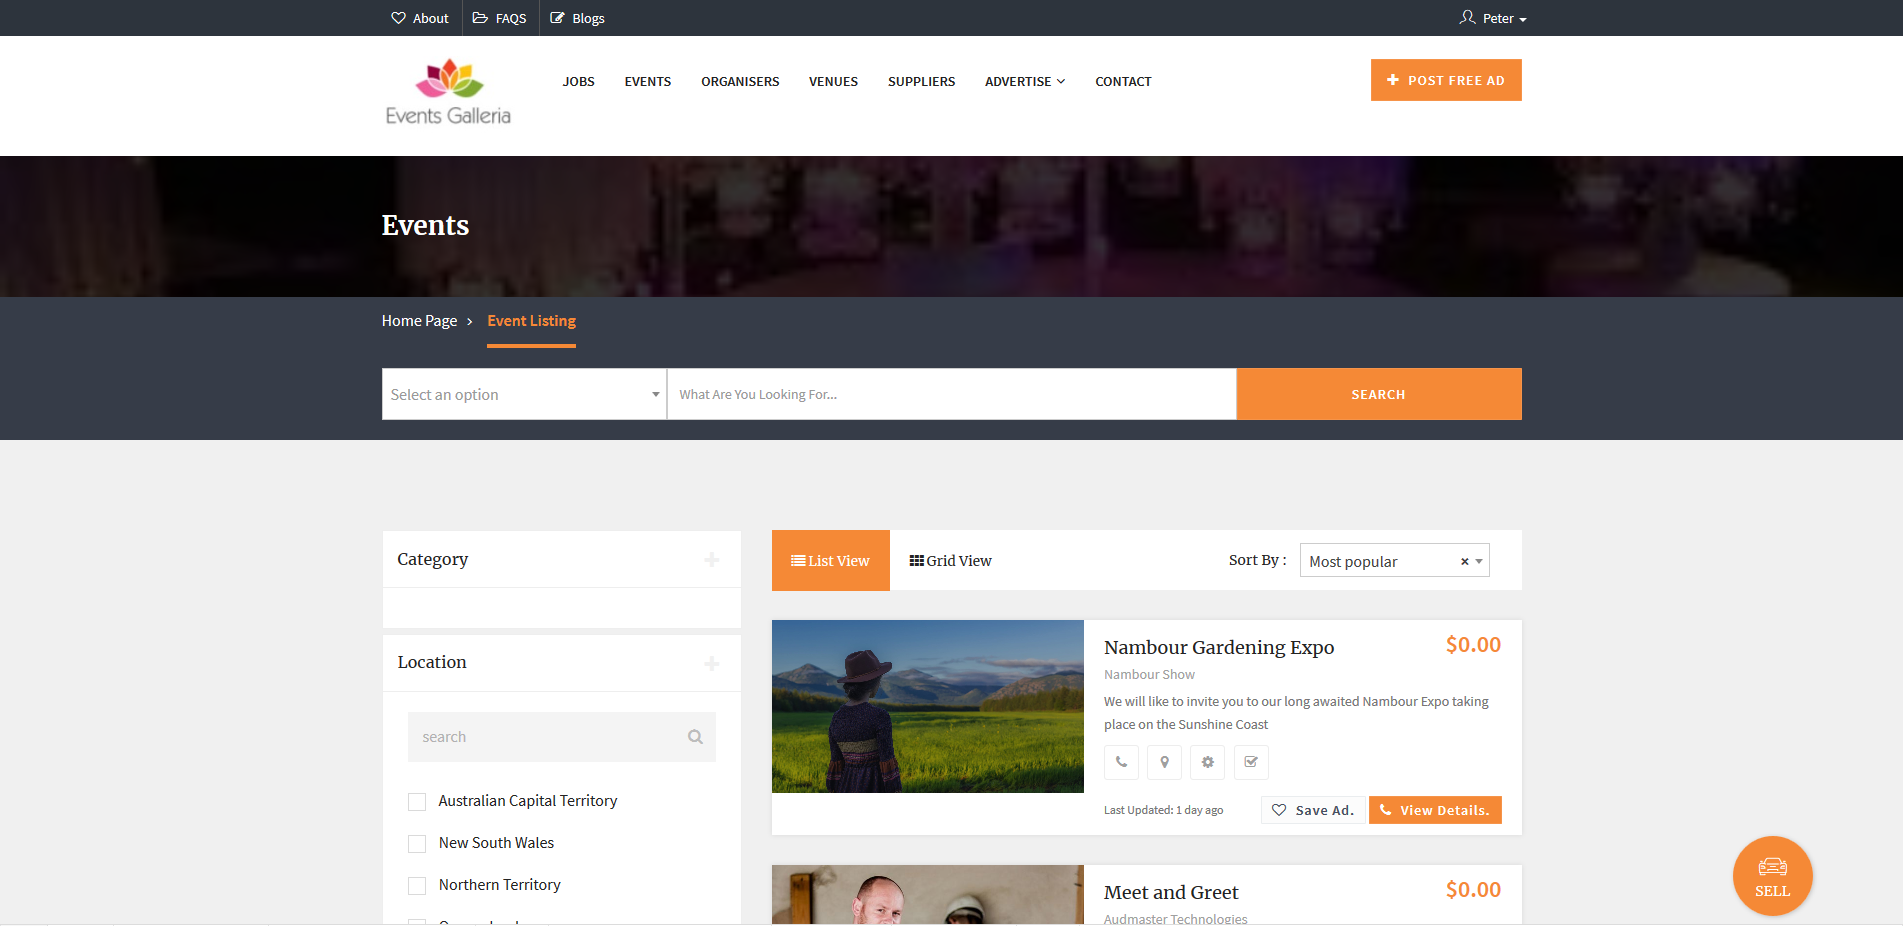Open the SELL floating button
This screenshot has width=1903, height=926.
1772,875
